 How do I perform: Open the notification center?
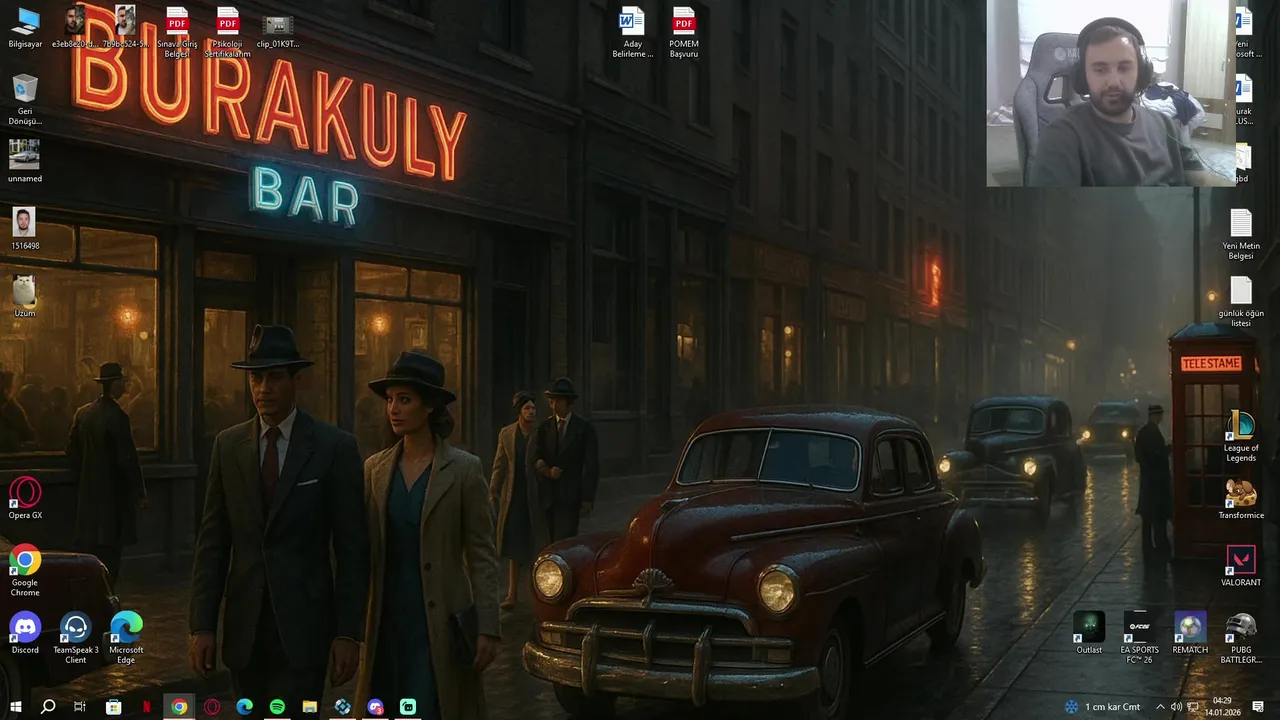pyautogui.click(x=1258, y=707)
